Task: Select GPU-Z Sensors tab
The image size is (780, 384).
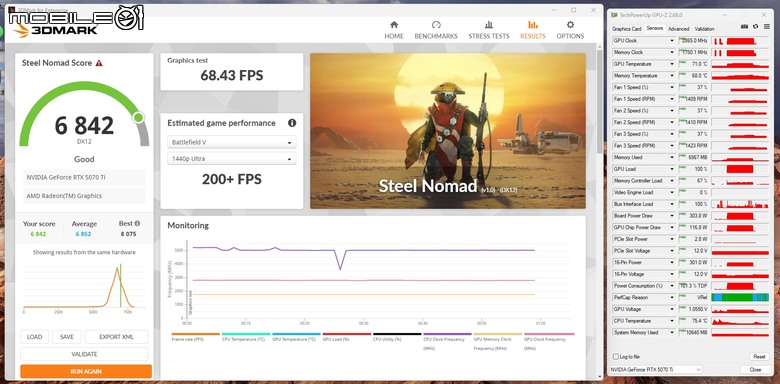Action: pos(655,28)
